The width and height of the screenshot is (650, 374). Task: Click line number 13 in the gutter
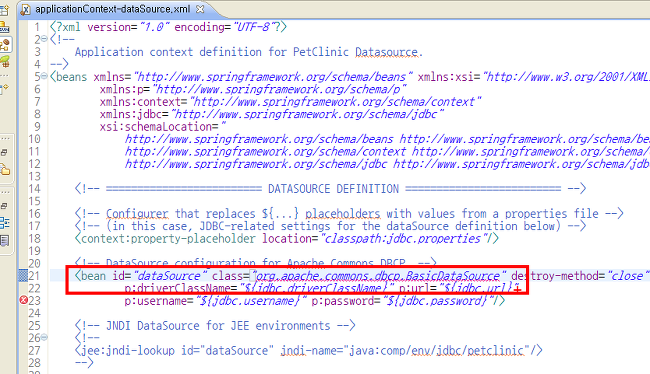[x=34, y=176]
